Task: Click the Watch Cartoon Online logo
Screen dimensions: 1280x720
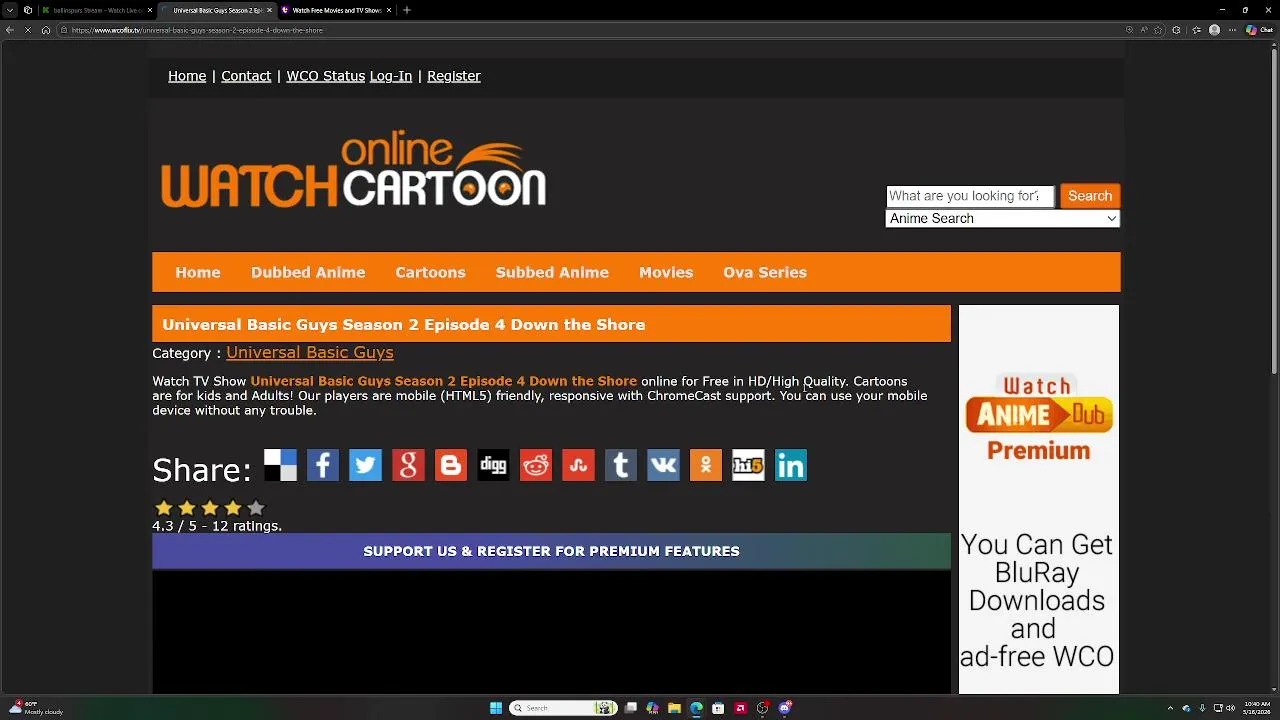Action: tap(354, 169)
